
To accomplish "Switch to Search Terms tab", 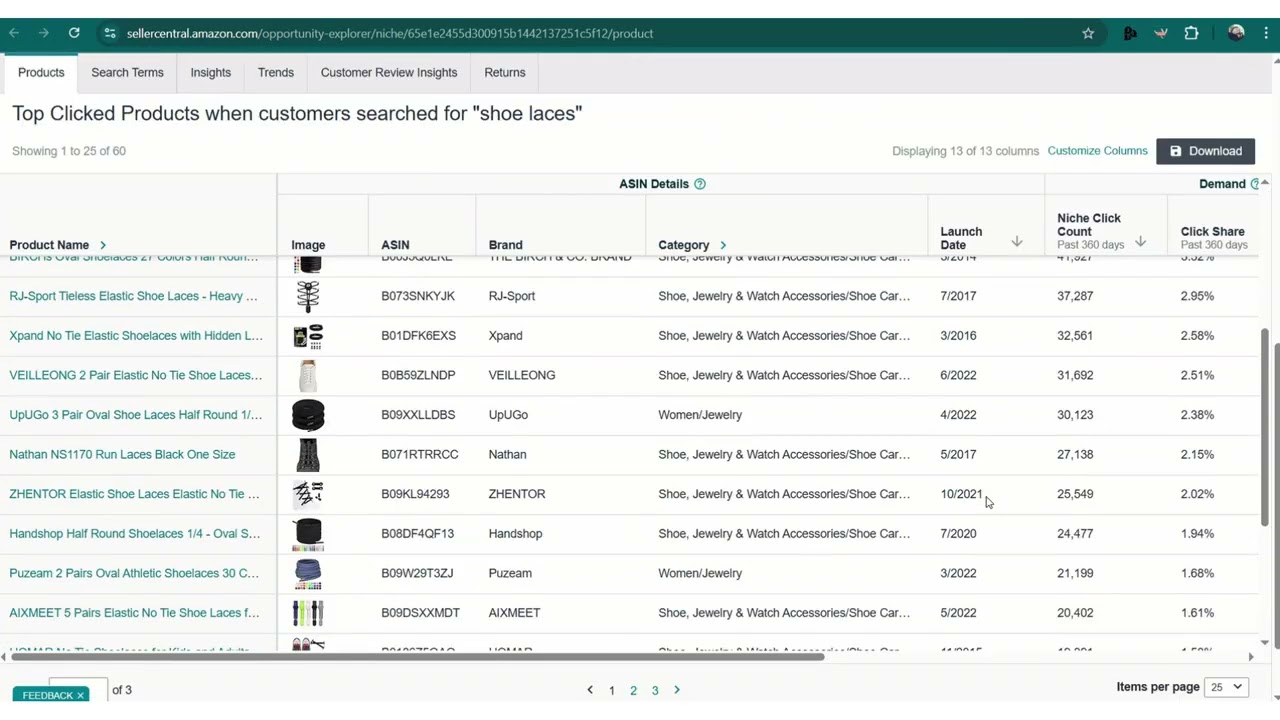I will pos(127,72).
